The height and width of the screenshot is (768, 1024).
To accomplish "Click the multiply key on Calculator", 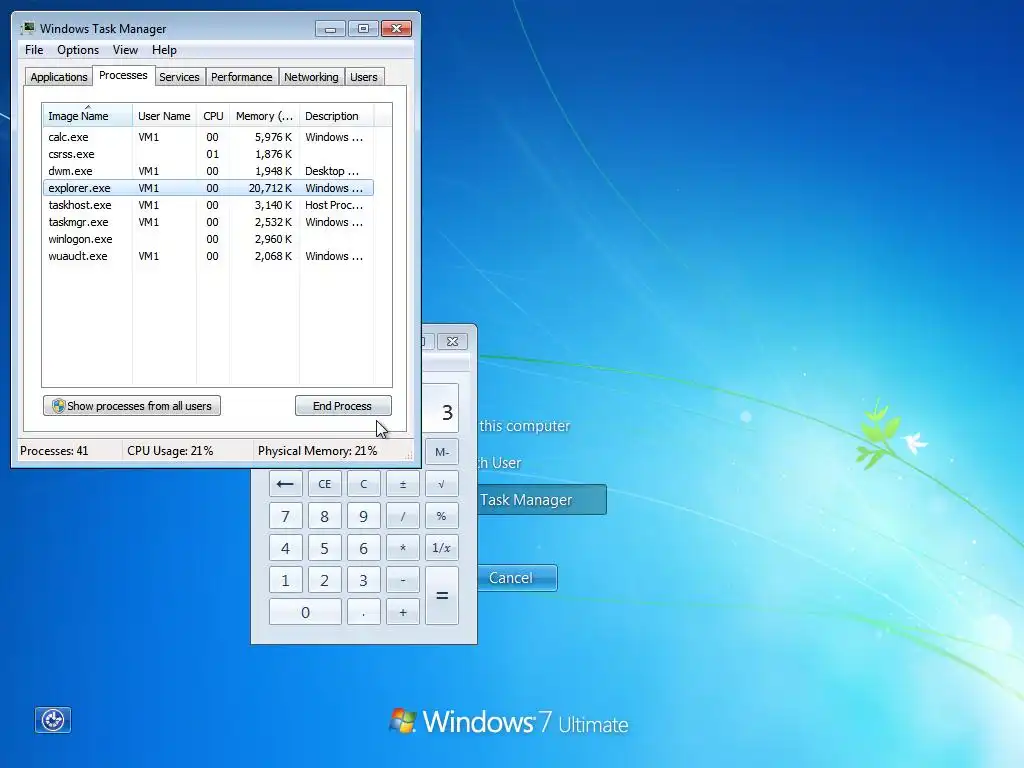I will pos(403,548).
